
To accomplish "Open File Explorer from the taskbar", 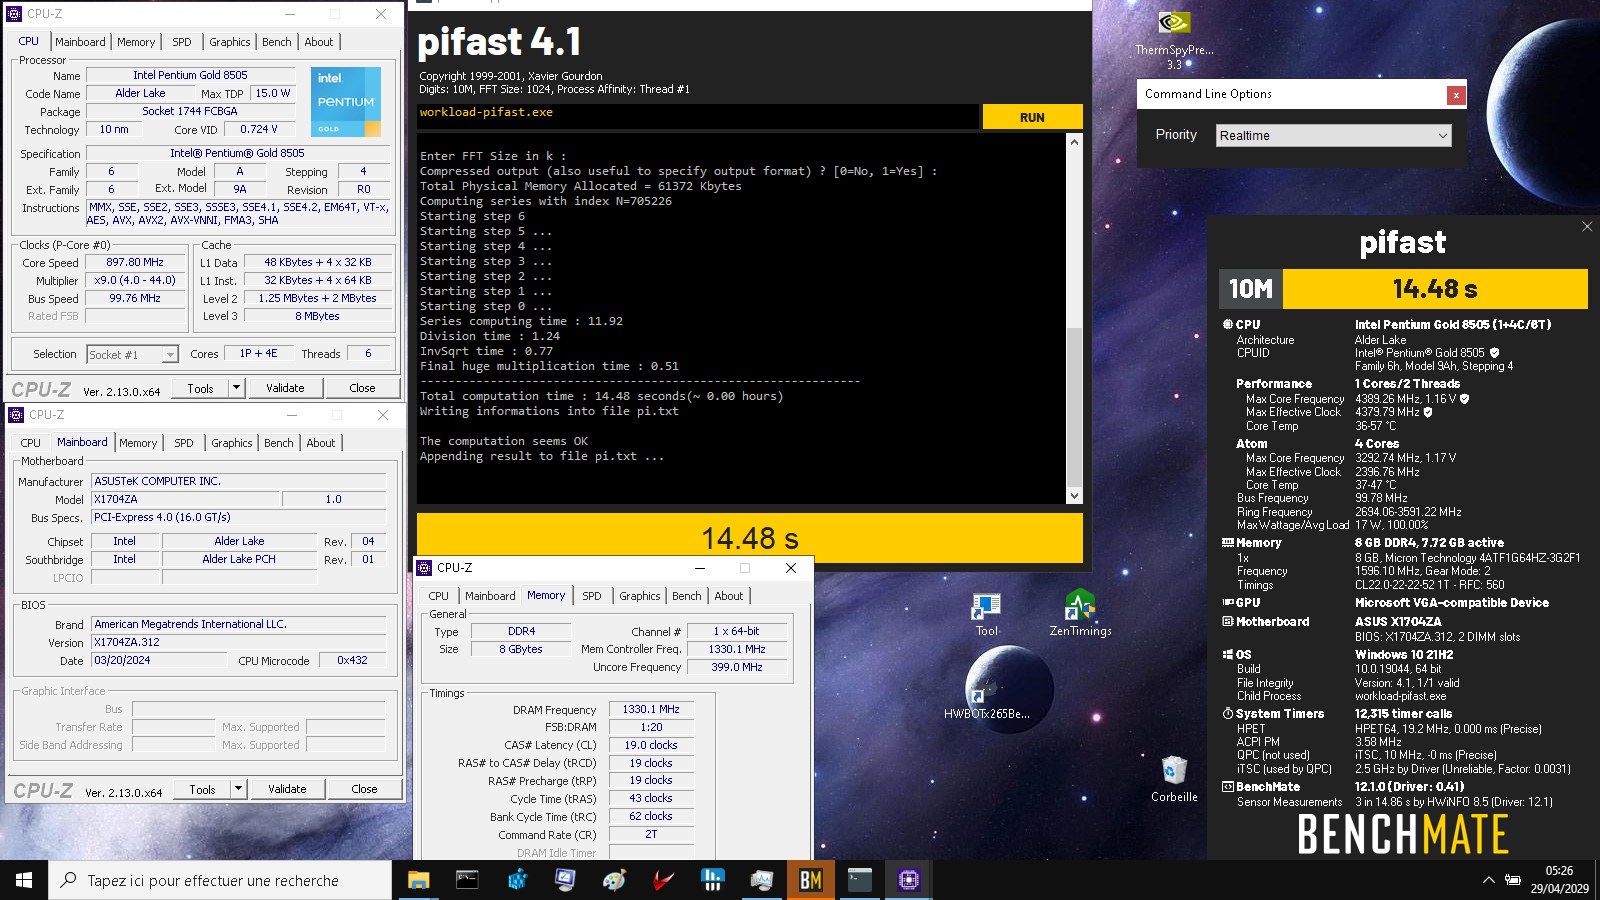I will (x=418, y=880).
